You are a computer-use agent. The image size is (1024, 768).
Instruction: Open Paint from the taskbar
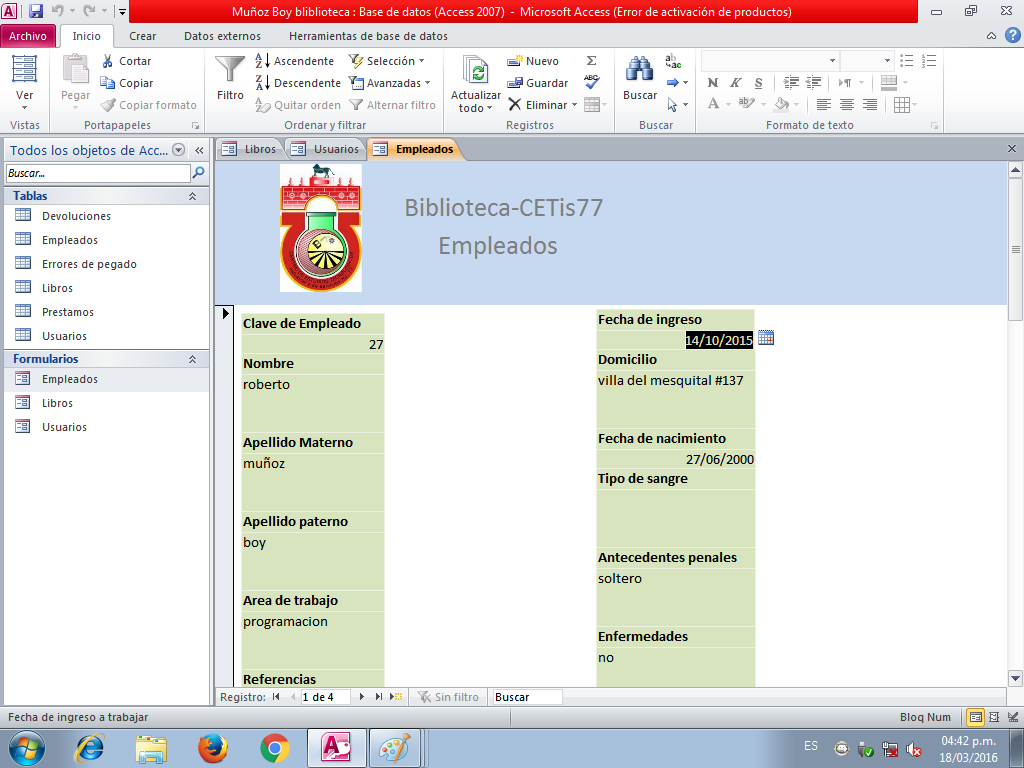tap(394, 748)
